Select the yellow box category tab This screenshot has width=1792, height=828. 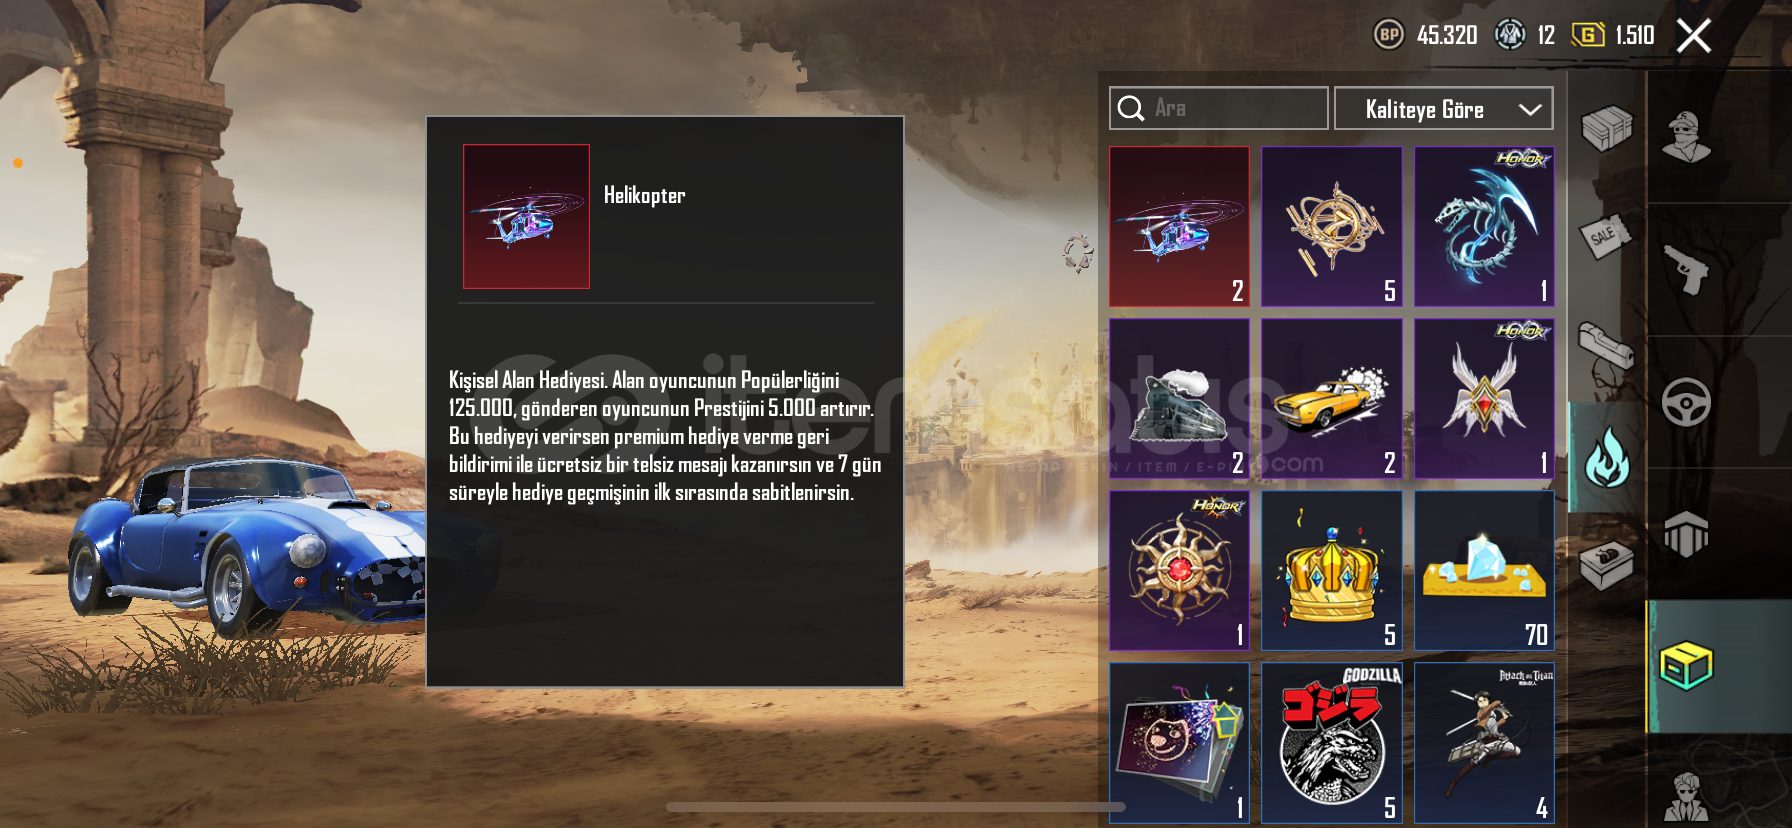[1686, 666]
